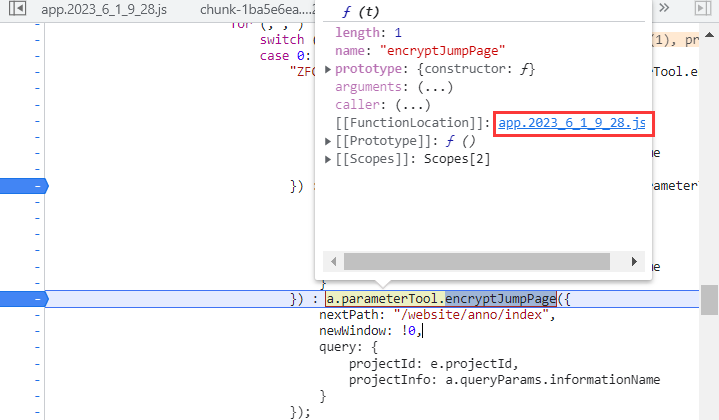The width and height of the screenshot is (719, 420).
Task: Open the FunctionLocation app.2023_6_1_9_28.js link
Action: (573, 123)
